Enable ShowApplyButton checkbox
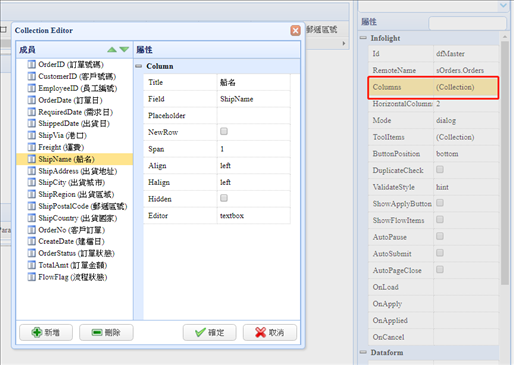 (x=440, y=203)
